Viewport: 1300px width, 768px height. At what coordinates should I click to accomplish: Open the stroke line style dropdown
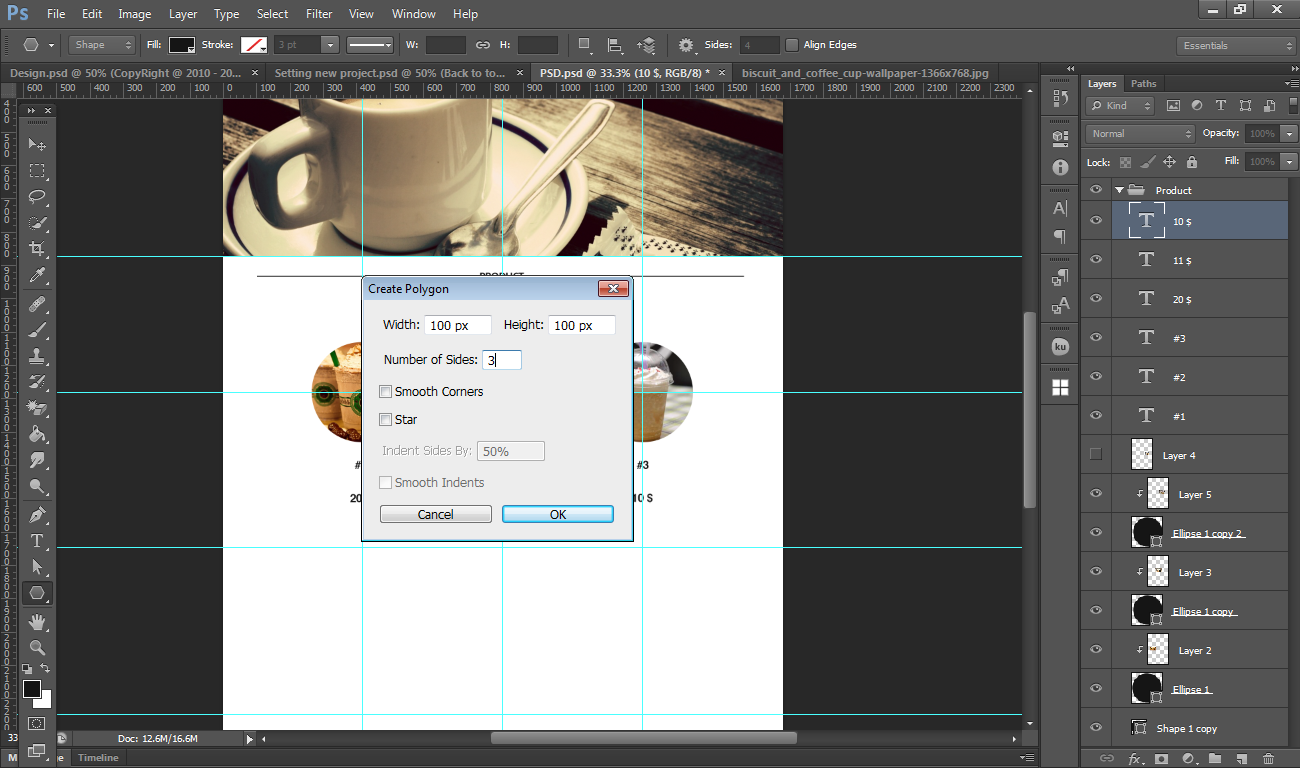coord(370,45)
